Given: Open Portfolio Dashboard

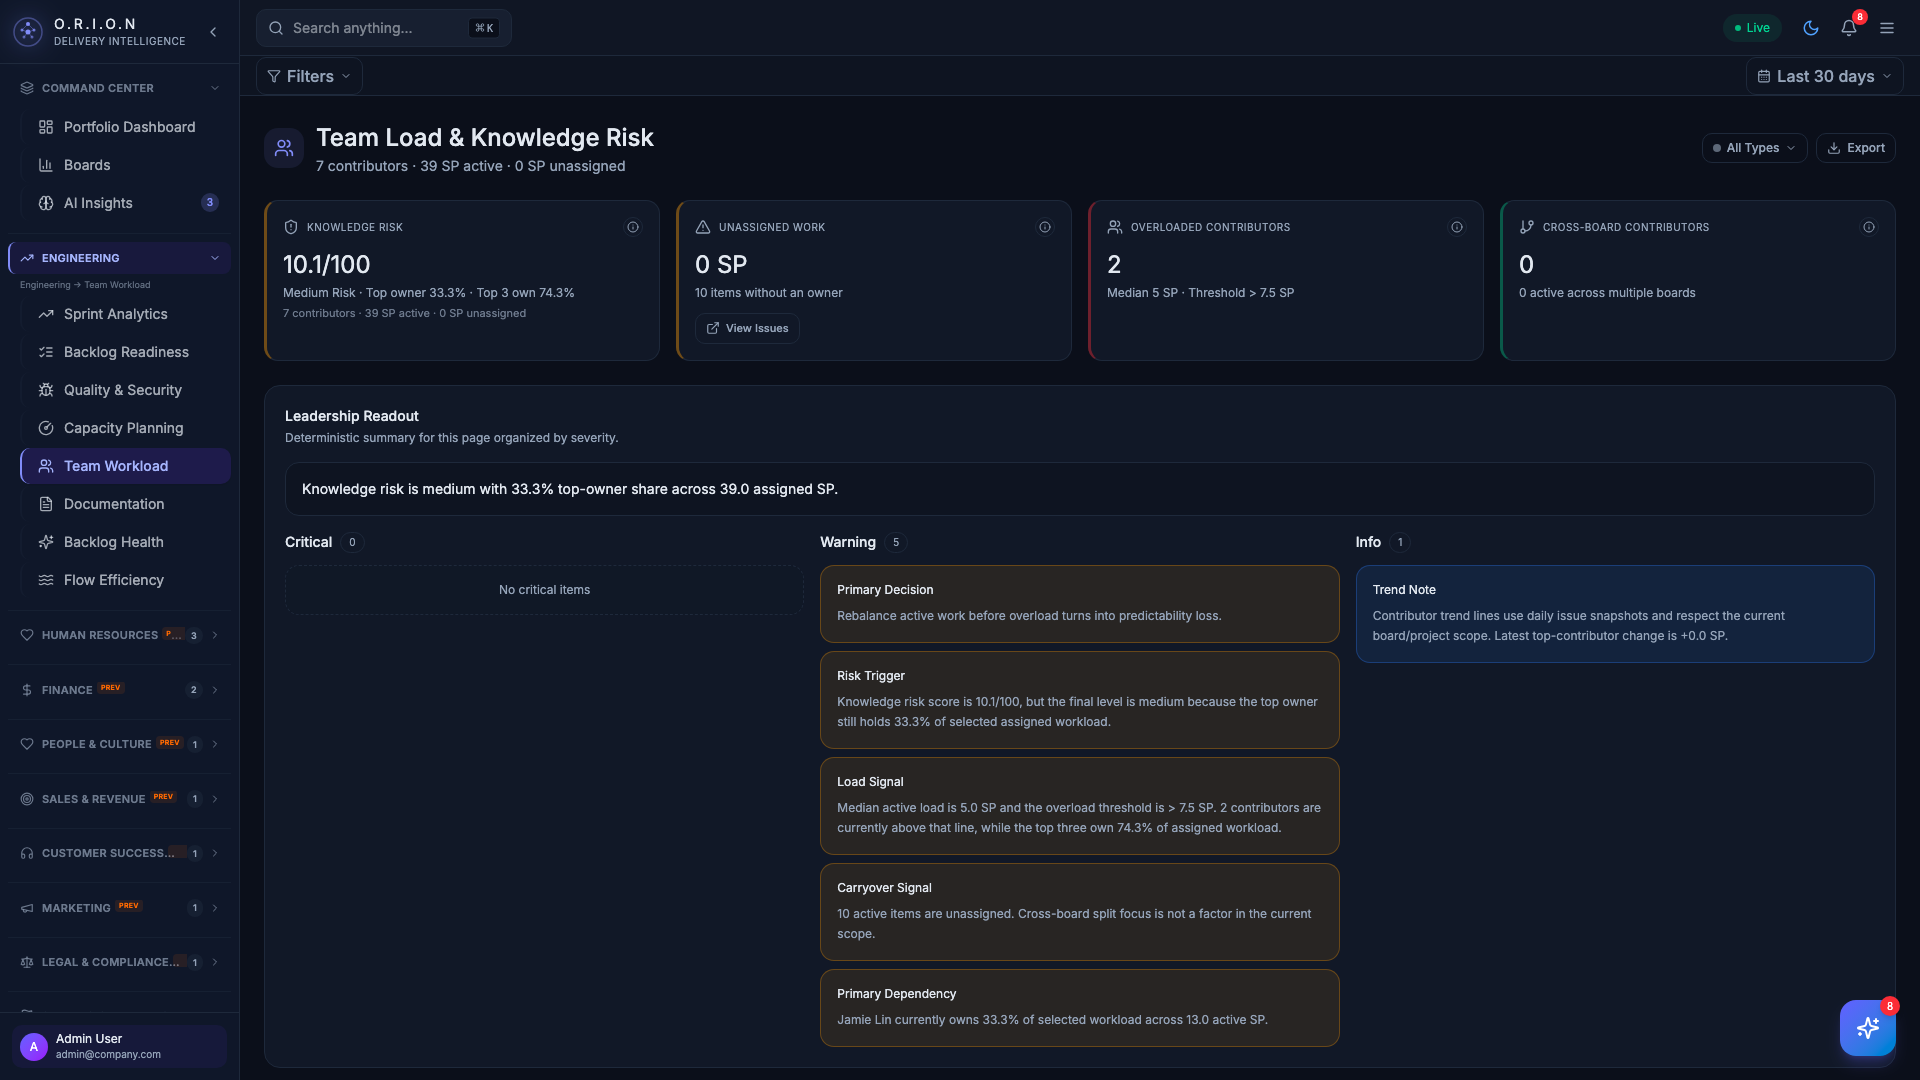Looking at the screenshot, I should point(125,127).
